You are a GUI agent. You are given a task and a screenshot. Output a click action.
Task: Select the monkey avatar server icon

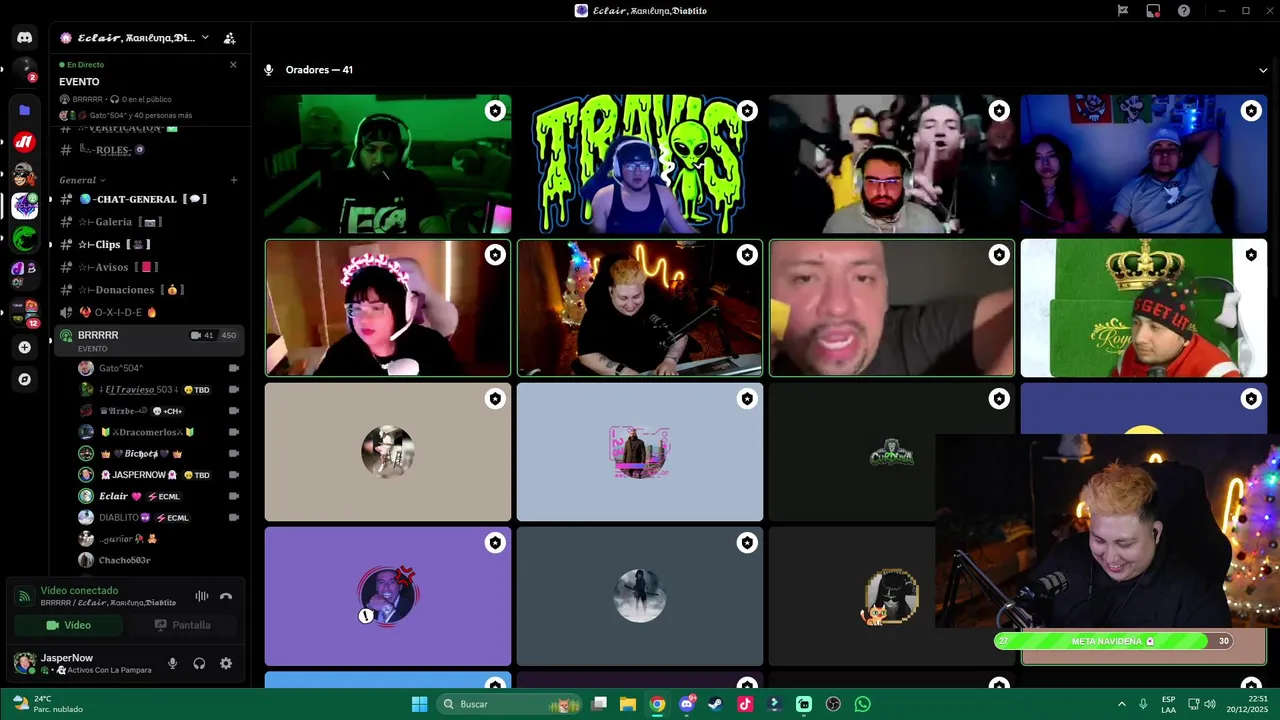pos(25,174)
